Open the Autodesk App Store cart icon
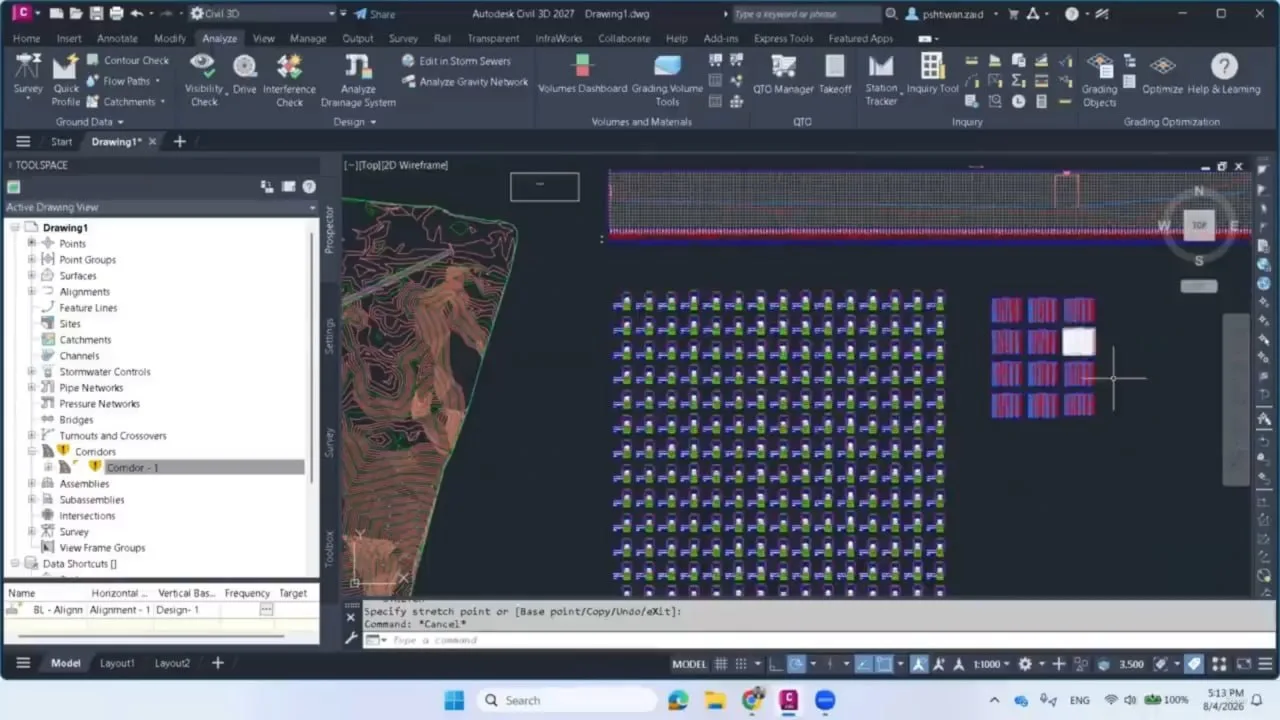The height and width of the screenshot is (720, 1280). point(1013,14)
